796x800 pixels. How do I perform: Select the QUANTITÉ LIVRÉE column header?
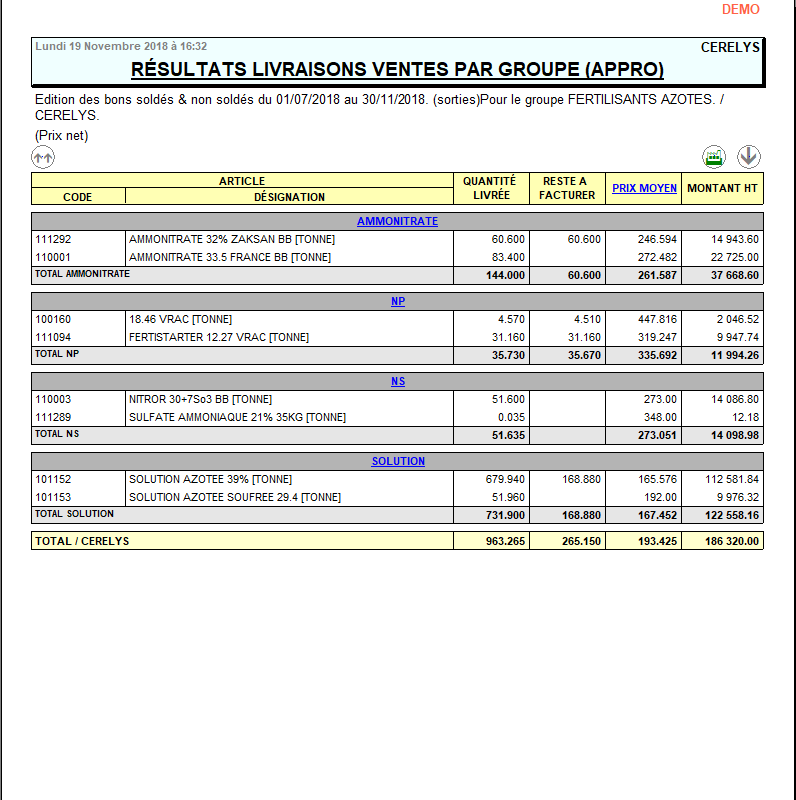pos(491,188)
